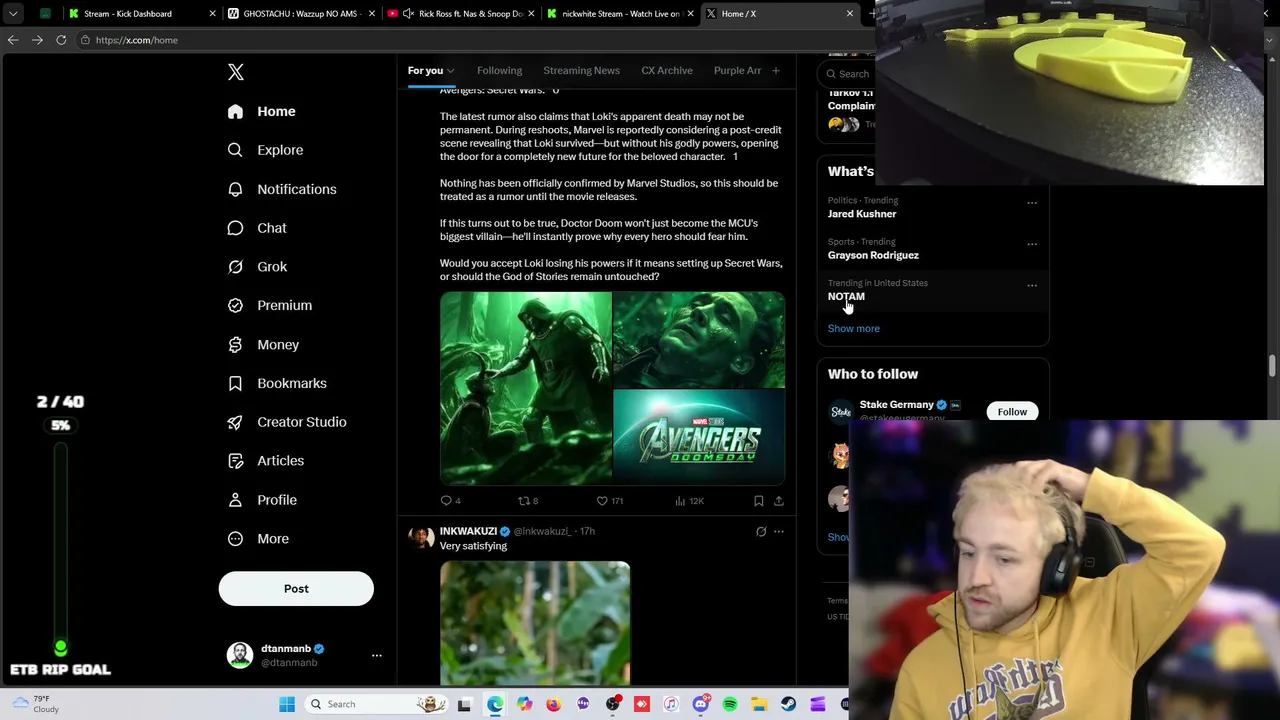The height and width of the screenshot is (720, 1280).
Task: Open Articles in the sidebar
Action: 267,461
